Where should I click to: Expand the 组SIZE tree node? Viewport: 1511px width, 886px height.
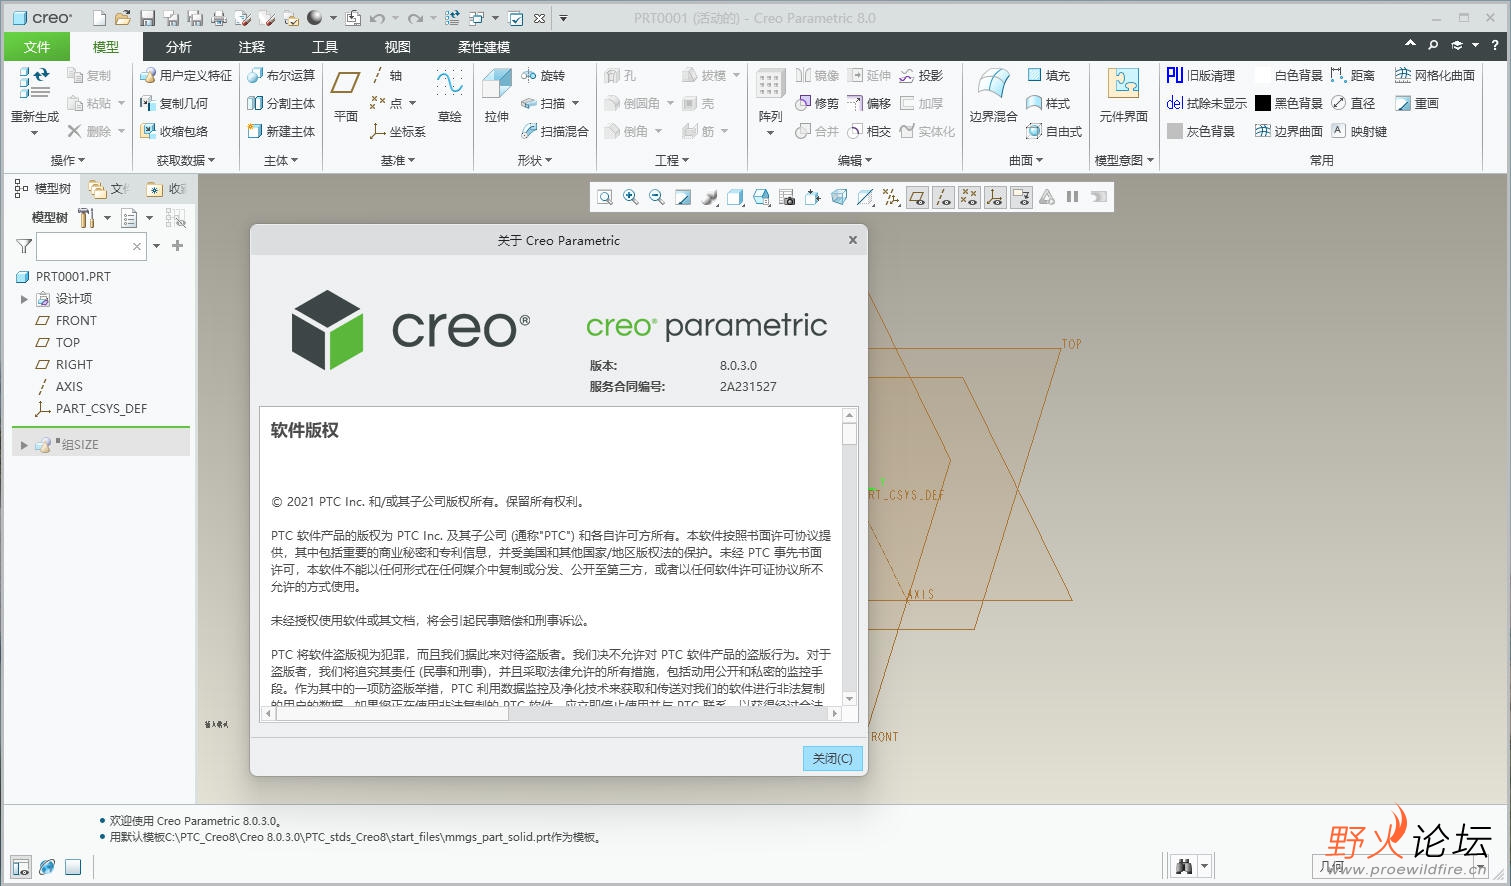(x=24, y=445)
